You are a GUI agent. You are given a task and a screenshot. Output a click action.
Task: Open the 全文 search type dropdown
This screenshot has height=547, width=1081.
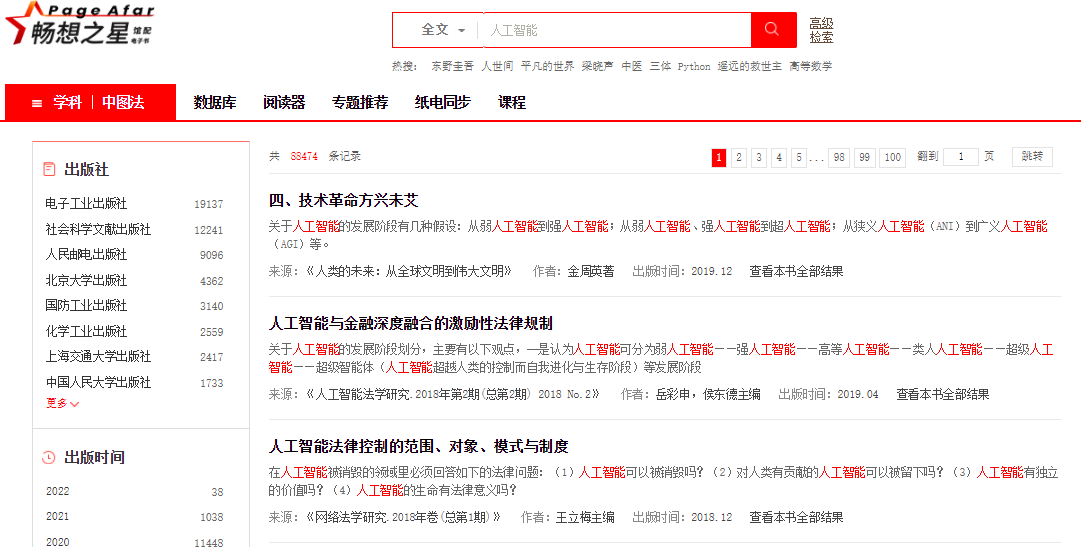pyautogui.click(x=436, y=30)
